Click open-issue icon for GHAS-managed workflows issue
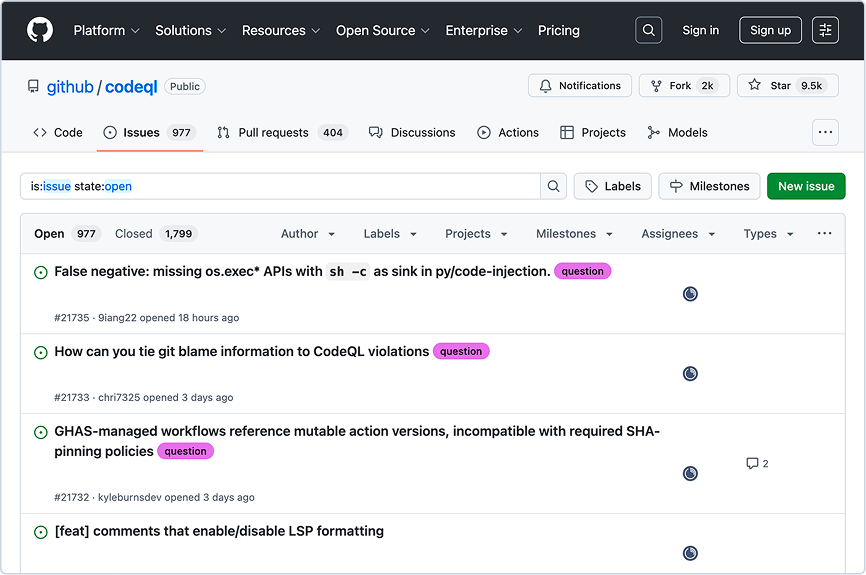The height and width of the screenshot is (575, 866). pyautogui.click(x=41, y=432)
